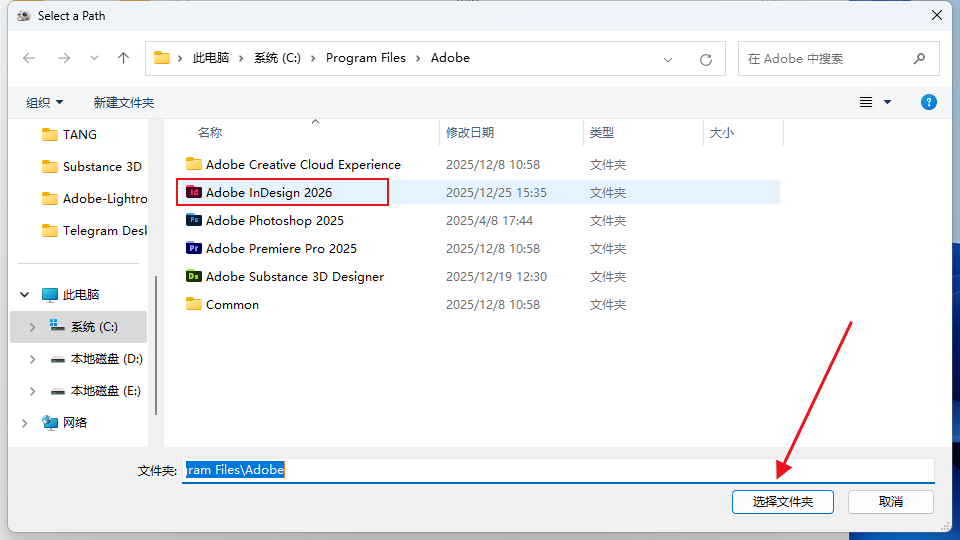Collapse the 此电脑 tree node
Screen dimensions: 960x540
(x=24, y=294)
